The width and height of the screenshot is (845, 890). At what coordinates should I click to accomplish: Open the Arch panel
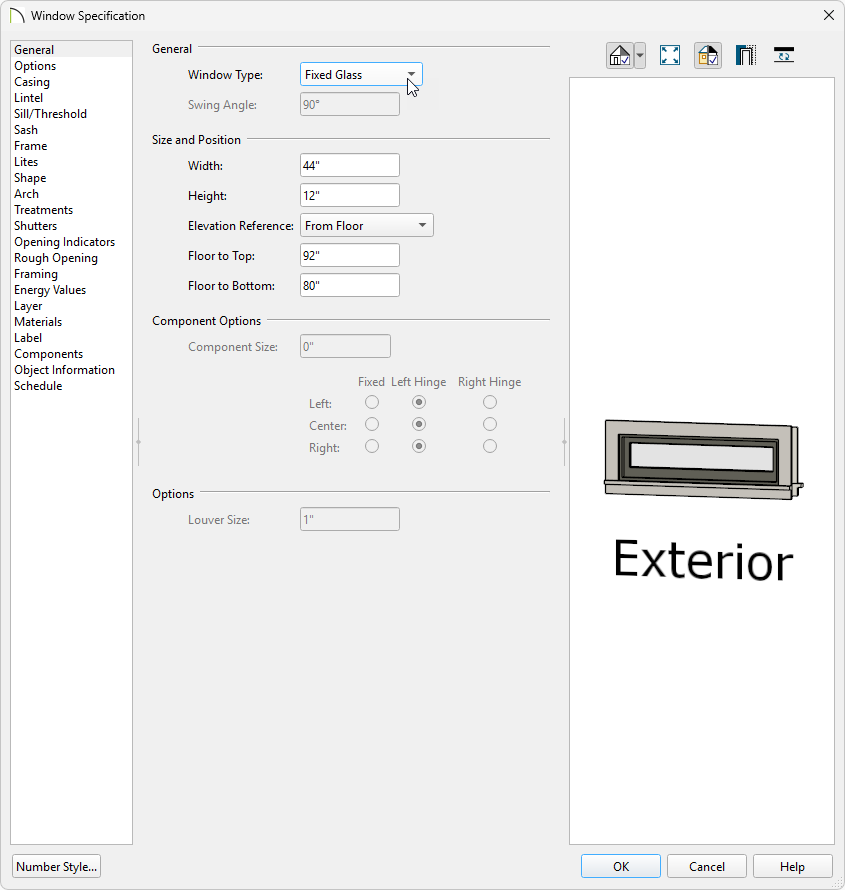point(72,194)
